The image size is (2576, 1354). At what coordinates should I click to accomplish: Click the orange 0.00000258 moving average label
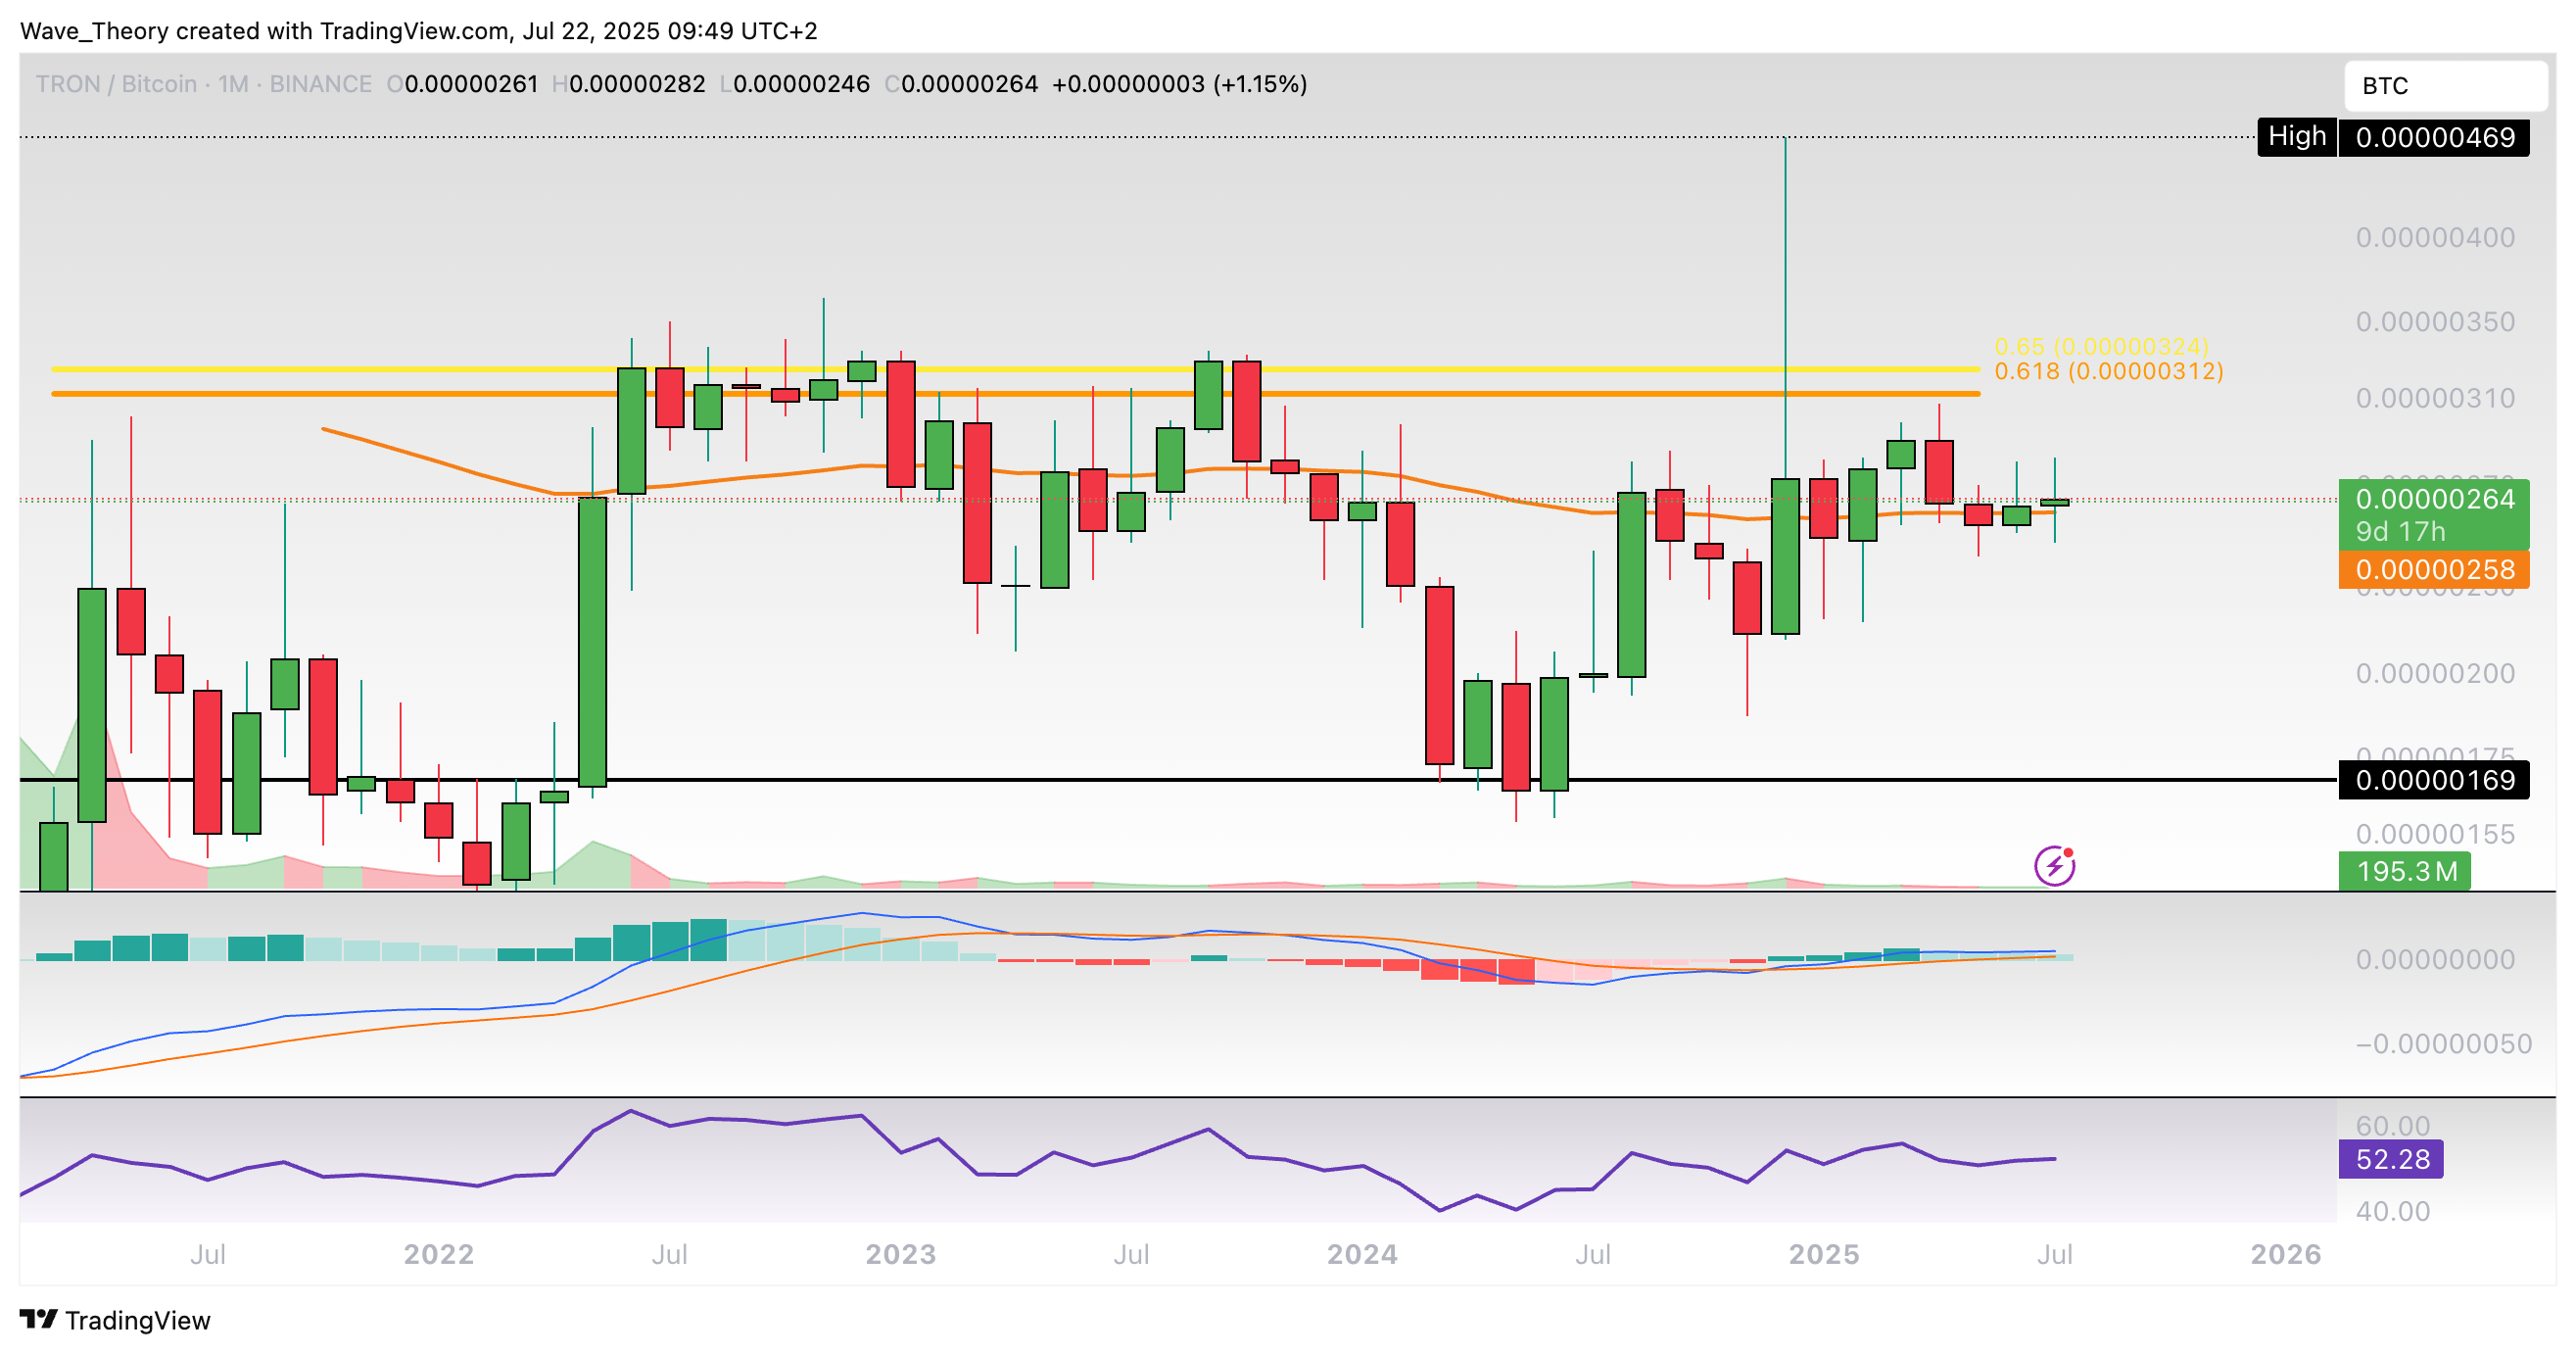click(2433, 570)
